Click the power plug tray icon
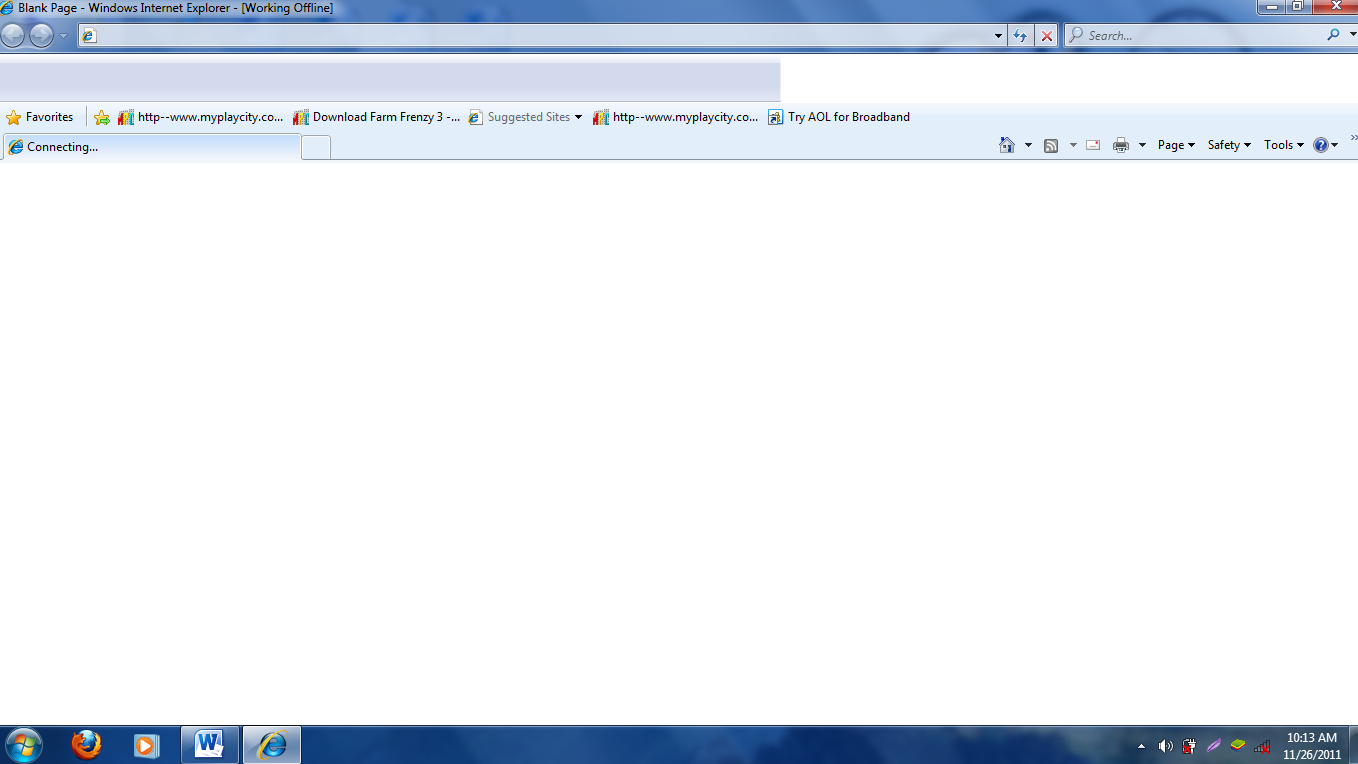Screen dimensions: 1358x764 [1190, 746]
